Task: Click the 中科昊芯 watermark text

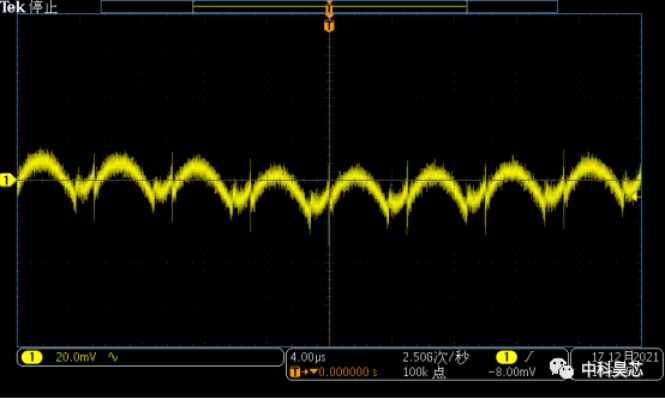Action: [612, 370]
